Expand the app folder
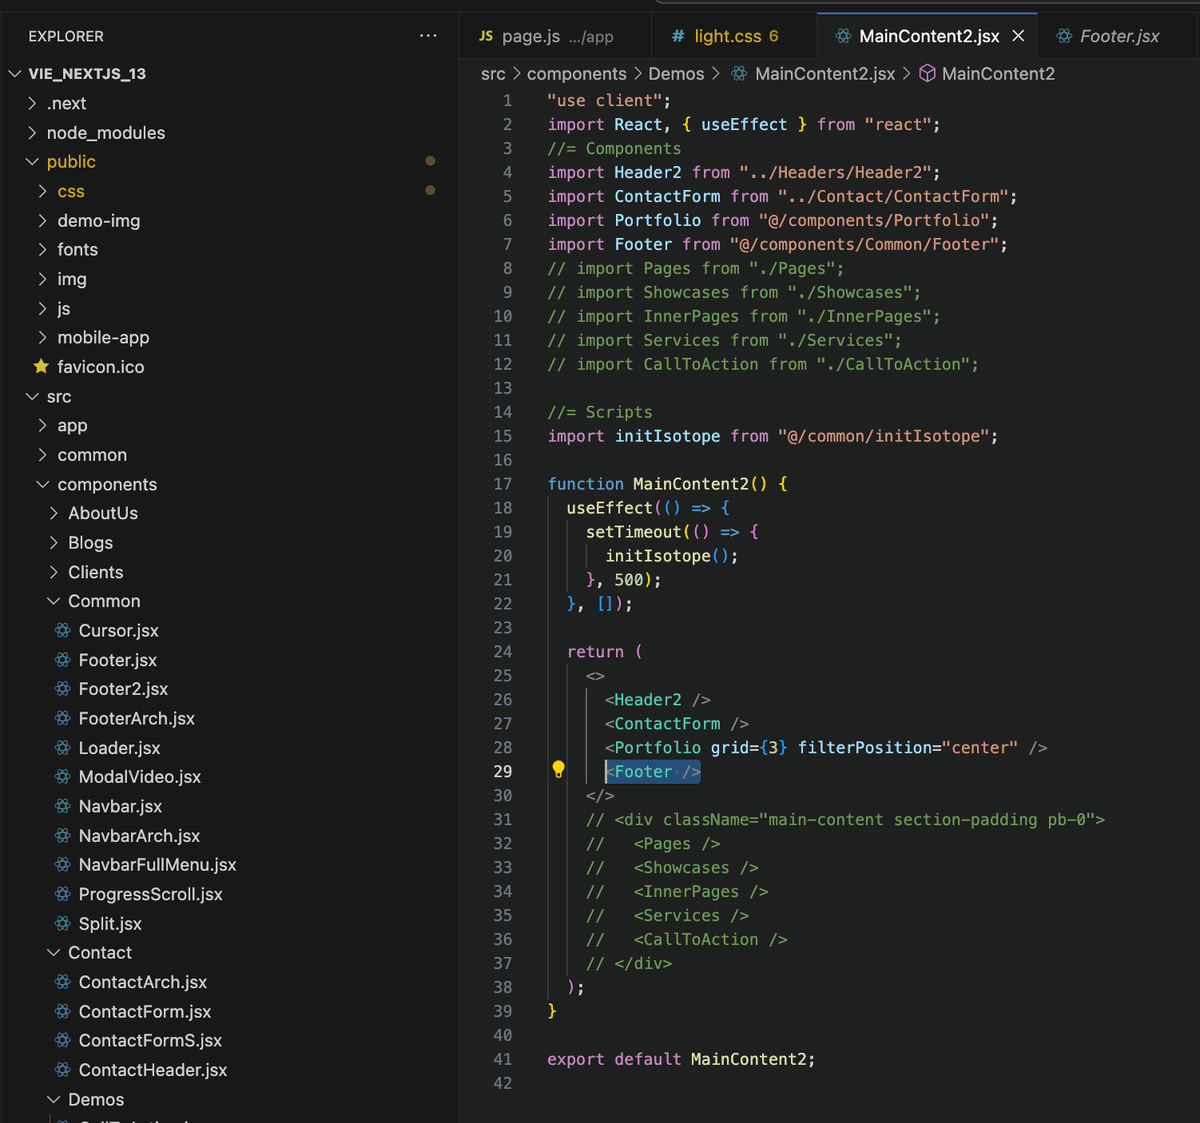Screen dimensions: 1200x1123 point(43,426)
